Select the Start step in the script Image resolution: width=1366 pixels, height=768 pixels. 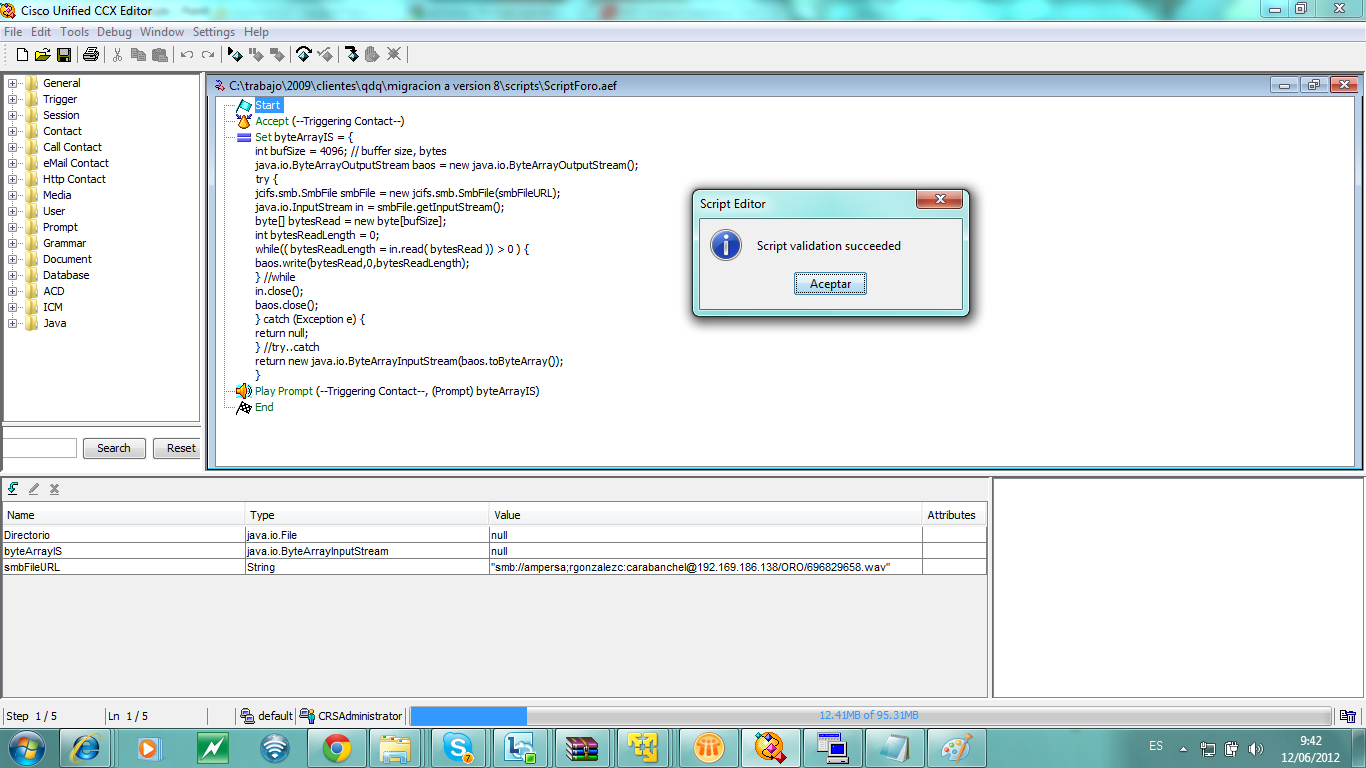(268, 105)
